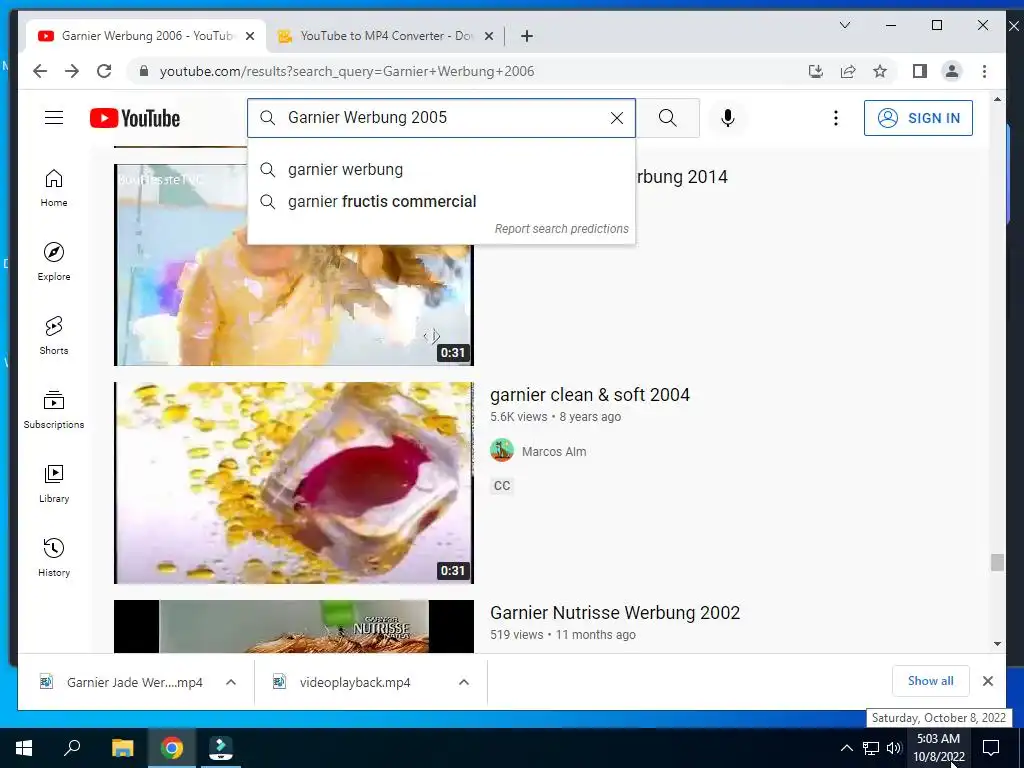Click the SIGN IN button
1024x768 pixels.
pyautogui.click(x=918, y=118)
